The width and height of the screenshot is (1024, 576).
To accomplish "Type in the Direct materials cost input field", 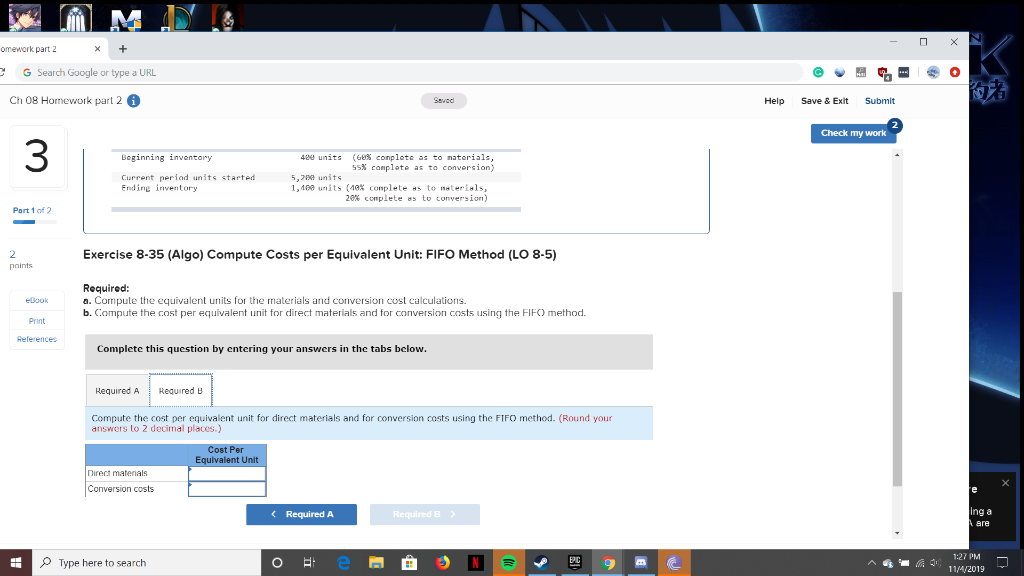I will click(x=227, y=473).
